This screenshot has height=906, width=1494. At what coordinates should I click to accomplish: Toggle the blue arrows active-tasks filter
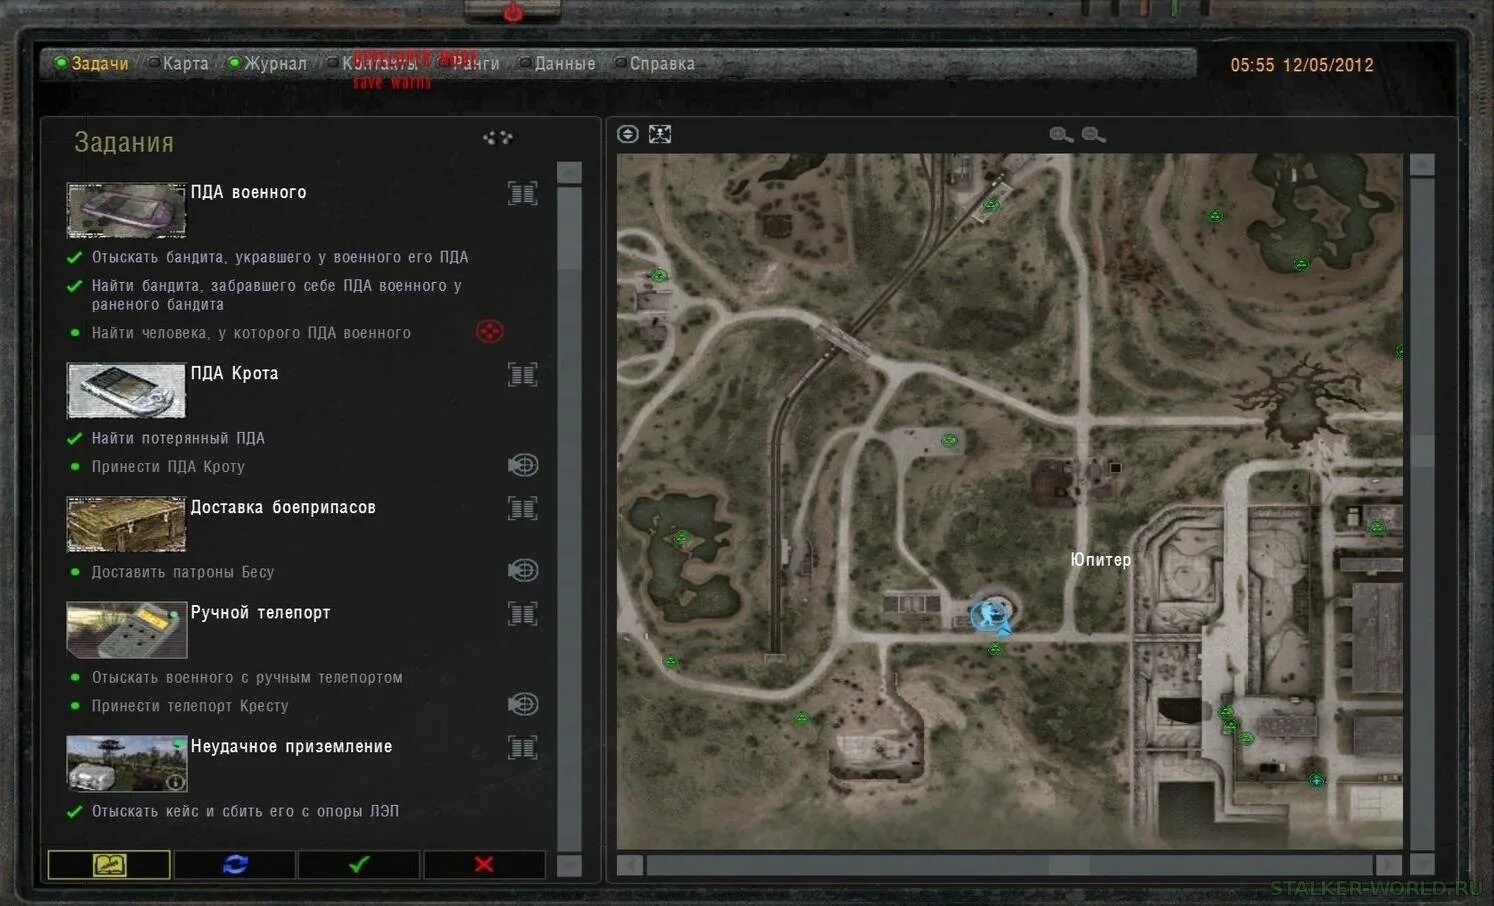click(x=235, y=864)
